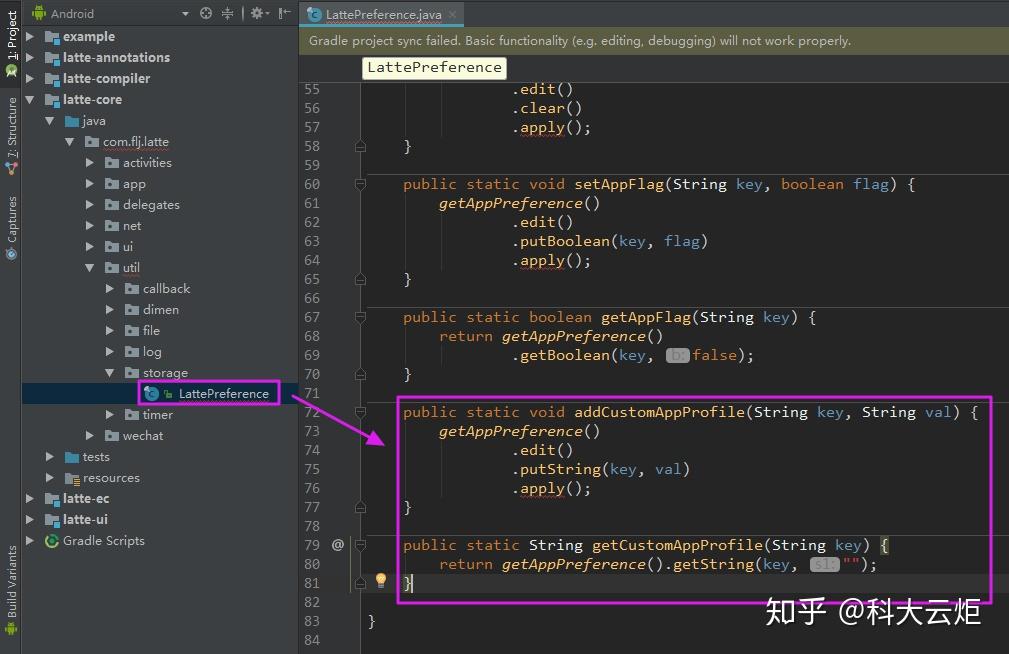Open the Captures tool window tab
Screen dimensions: 1009x654
[x=11, y=227]
